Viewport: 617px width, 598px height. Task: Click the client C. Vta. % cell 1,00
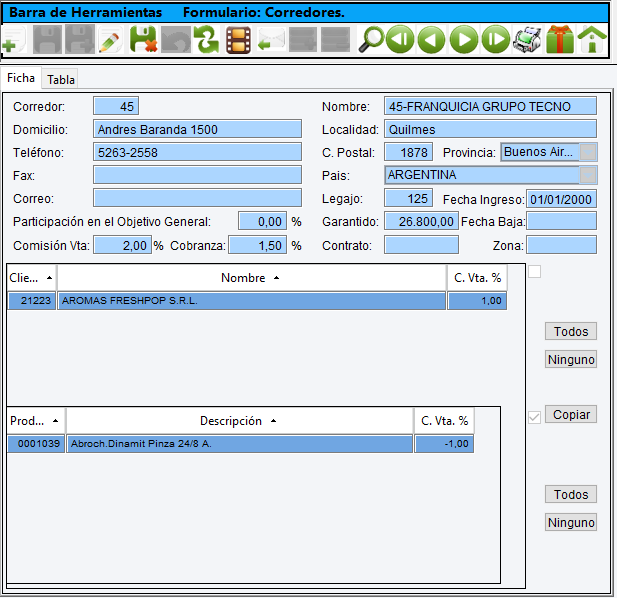tap(477, 301)
